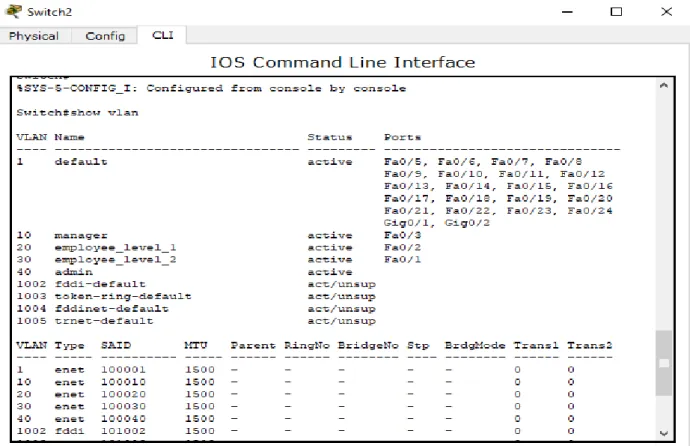Open the Config tab
This screenshot has width=690, height=446.
(x=105, y=36)
